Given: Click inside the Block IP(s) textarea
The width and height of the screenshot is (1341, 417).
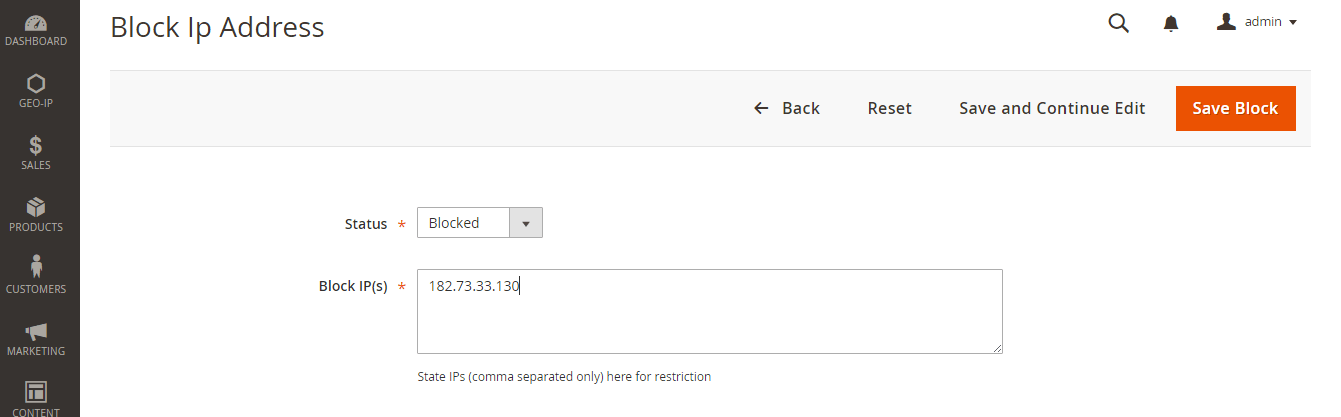Looking at the screenshot, I should point(710,311).
